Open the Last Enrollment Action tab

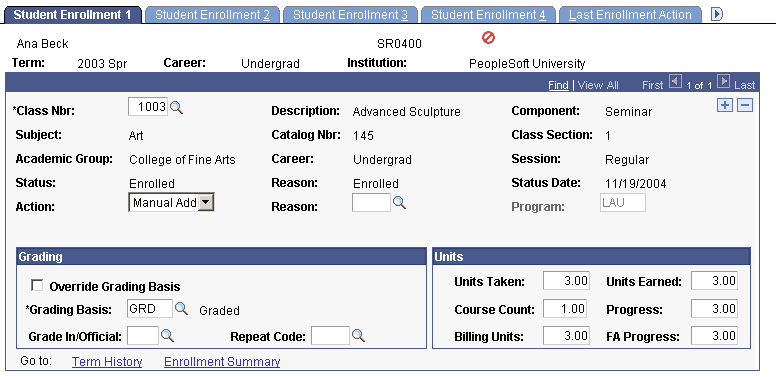click(x=630, y=15)
